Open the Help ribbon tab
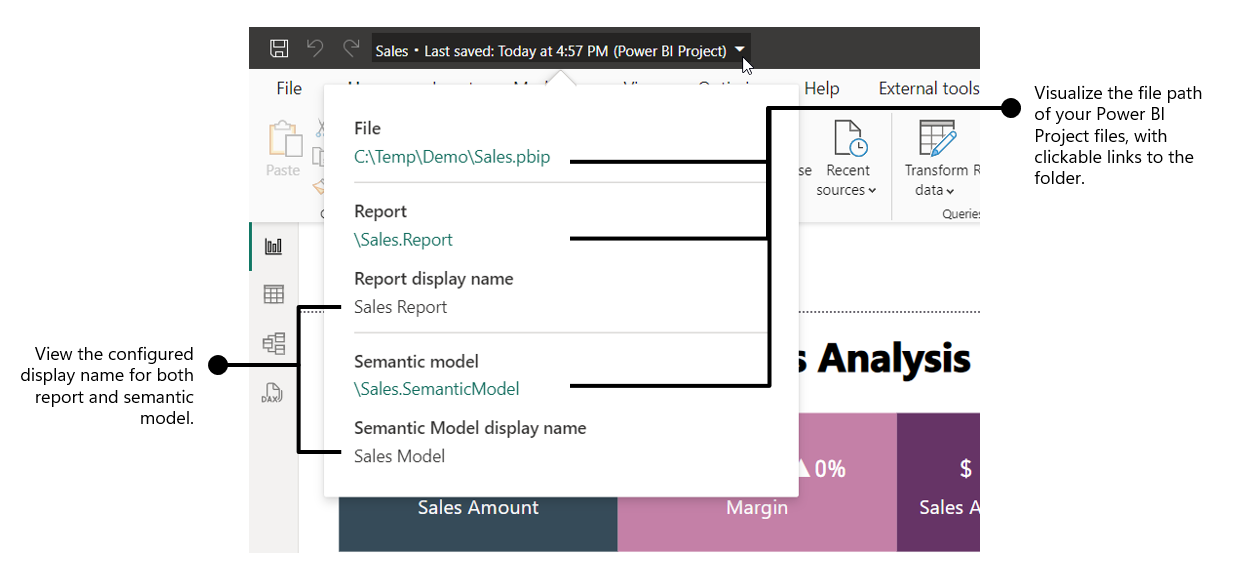This screenshot has height=573, width=1248. click(821, 89)
